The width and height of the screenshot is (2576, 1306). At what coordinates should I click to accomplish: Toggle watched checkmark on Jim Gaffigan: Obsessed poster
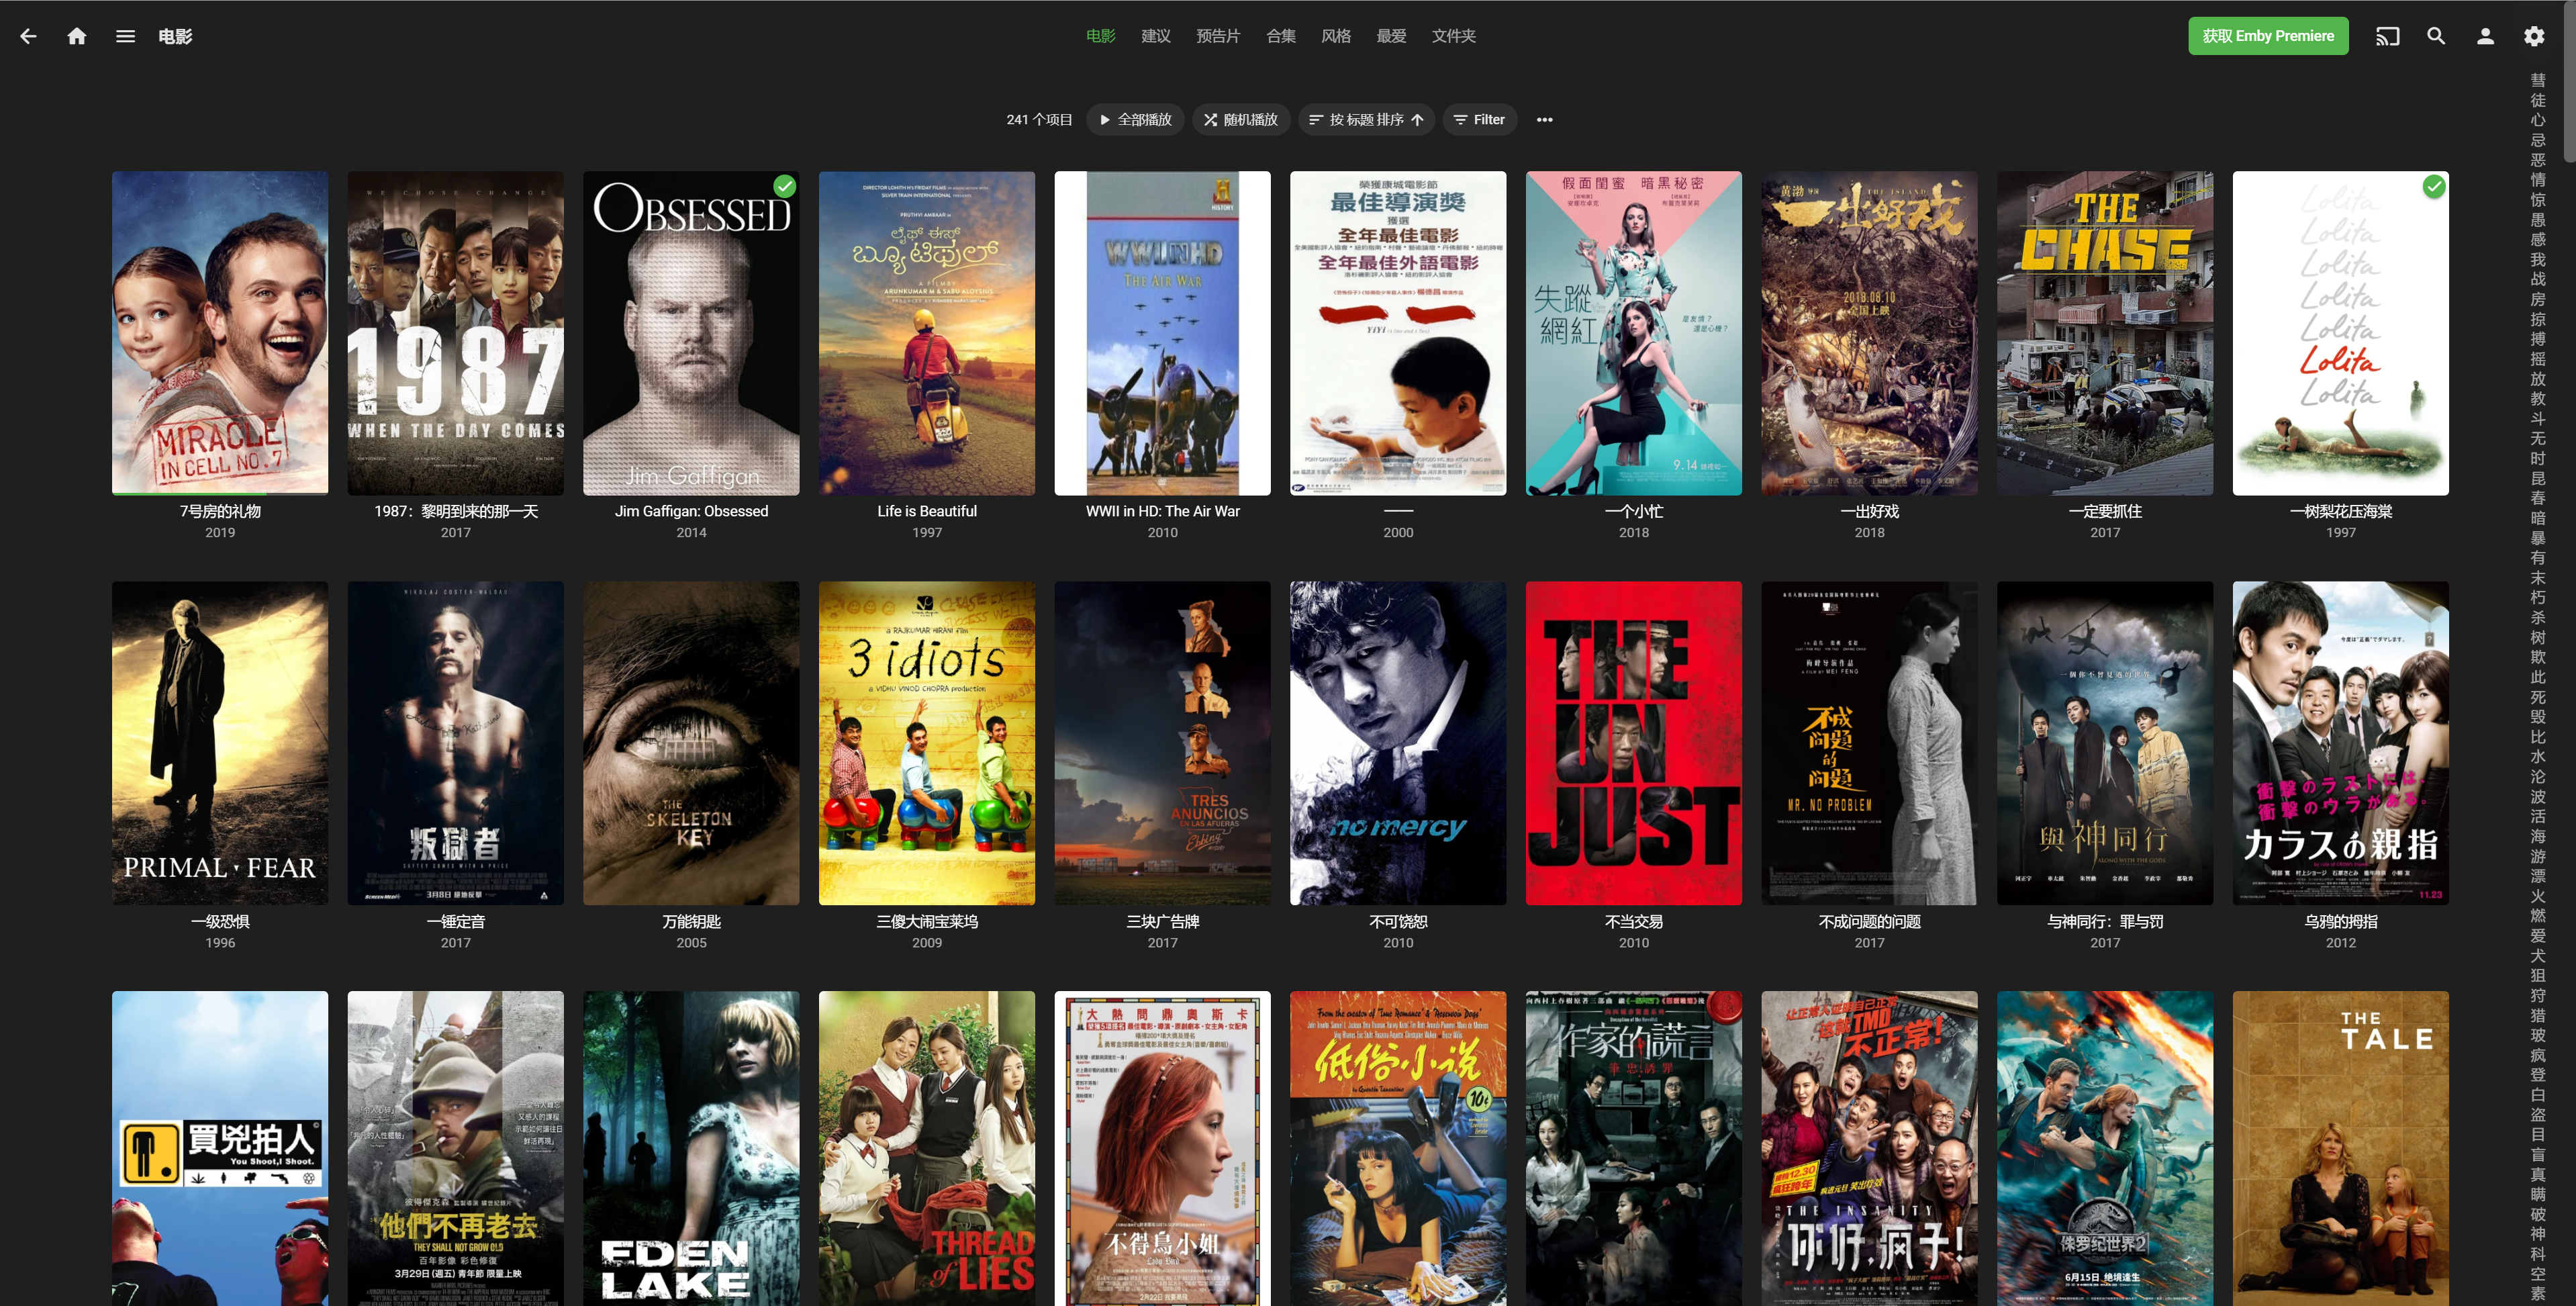[785, 186]
